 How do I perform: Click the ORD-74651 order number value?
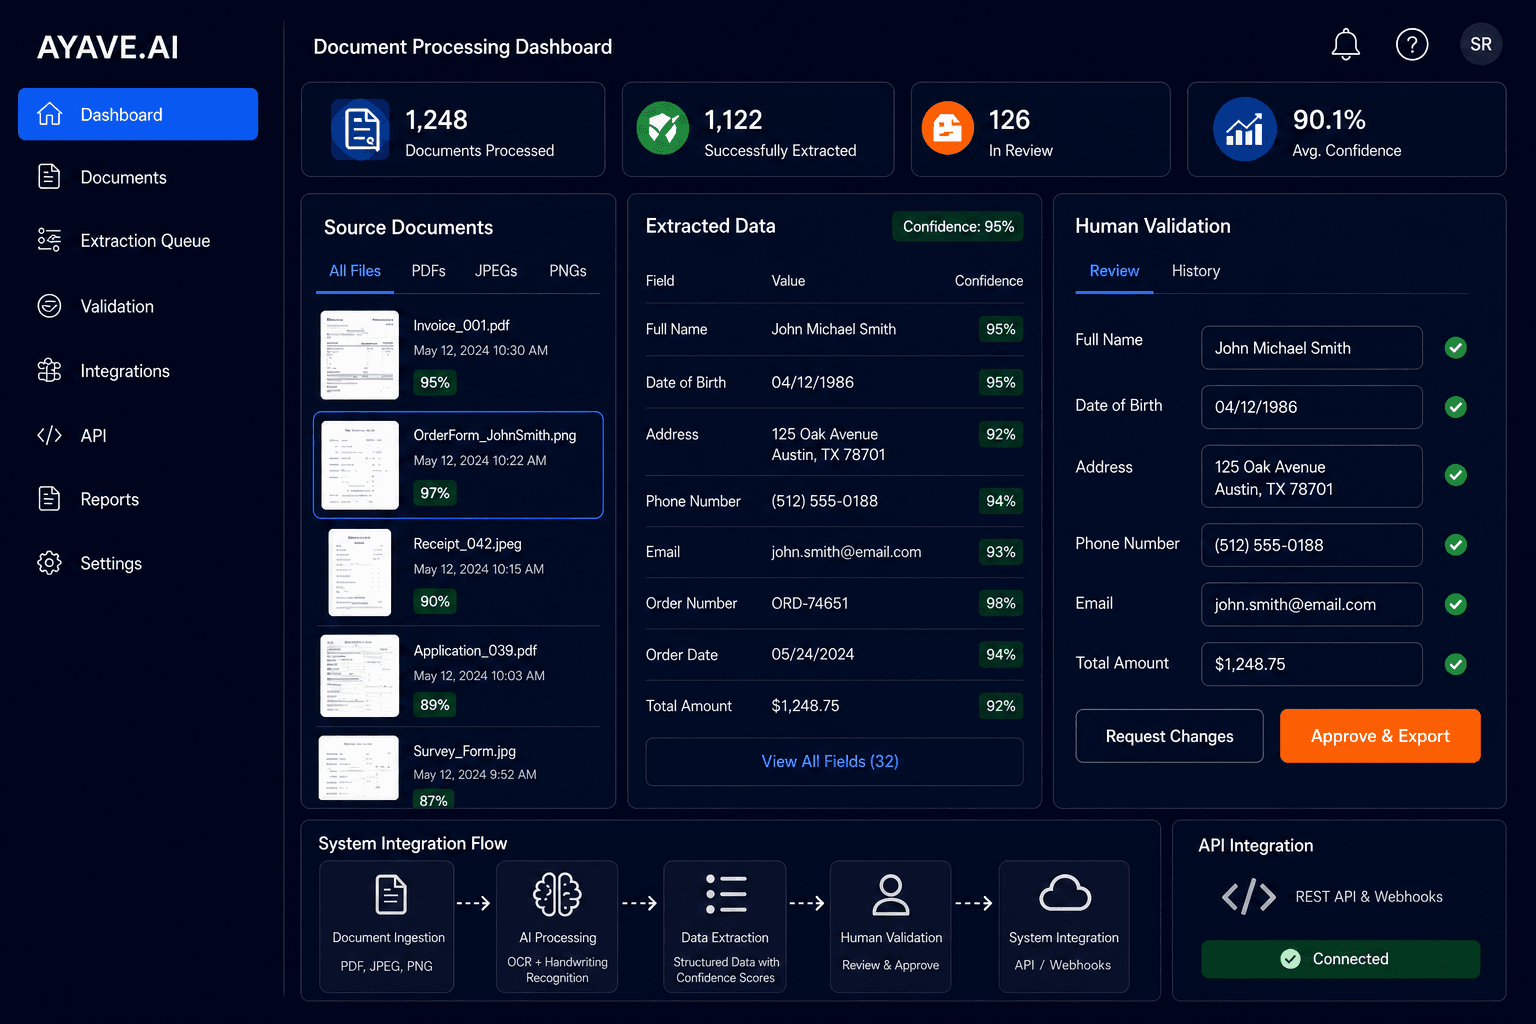pos(810,603)
